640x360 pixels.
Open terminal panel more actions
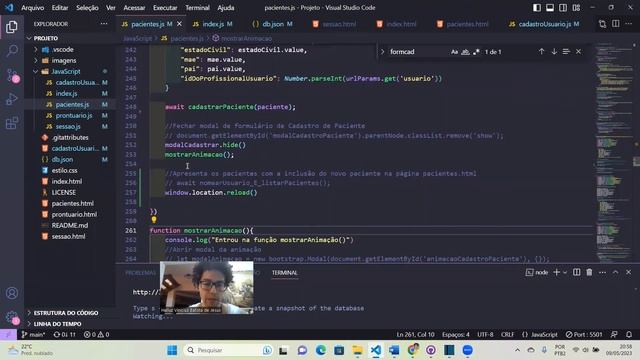602,272
